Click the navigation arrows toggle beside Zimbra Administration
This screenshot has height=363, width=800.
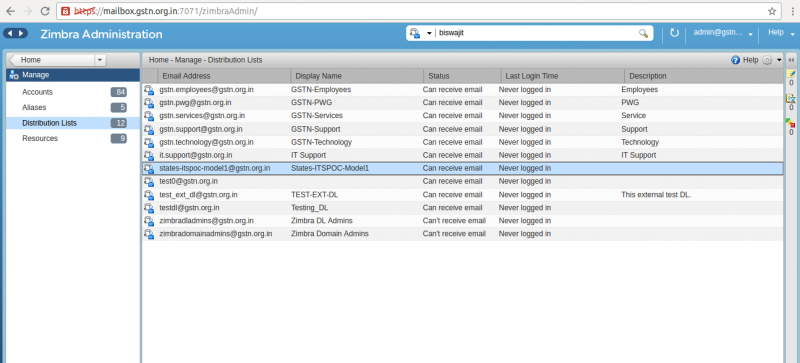(15, 33)
